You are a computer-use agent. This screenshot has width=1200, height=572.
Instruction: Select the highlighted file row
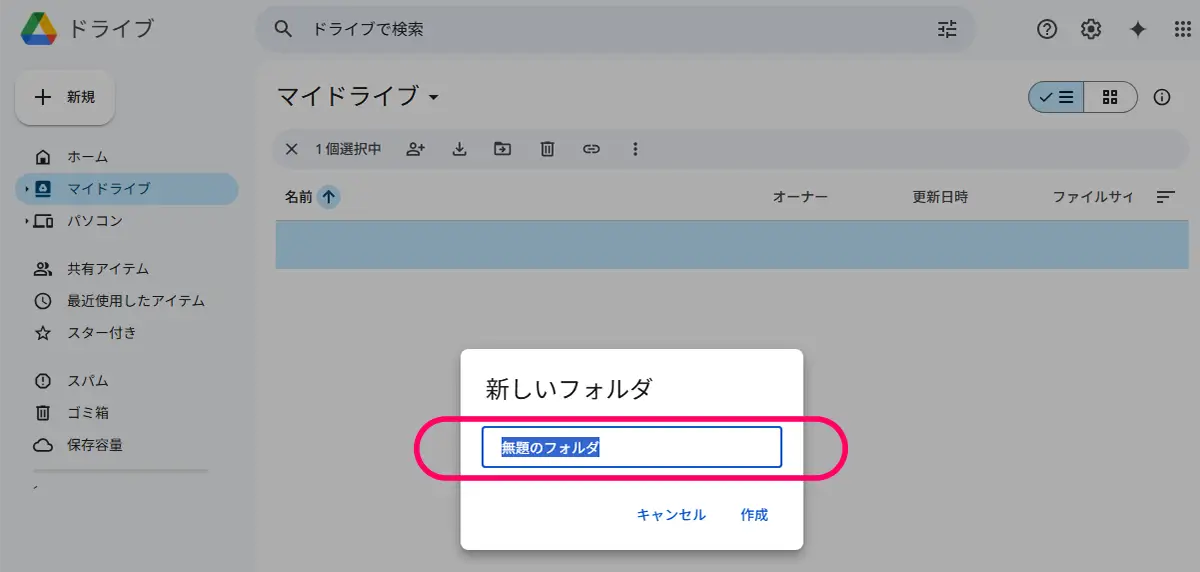click(732, 245)
